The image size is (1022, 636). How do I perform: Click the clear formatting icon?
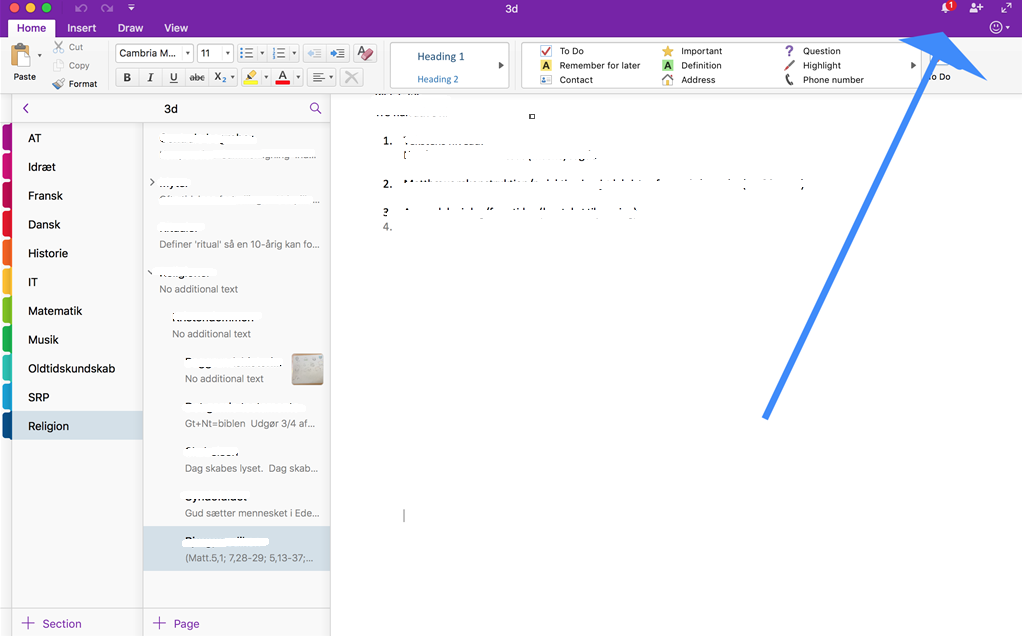[366, 53]
